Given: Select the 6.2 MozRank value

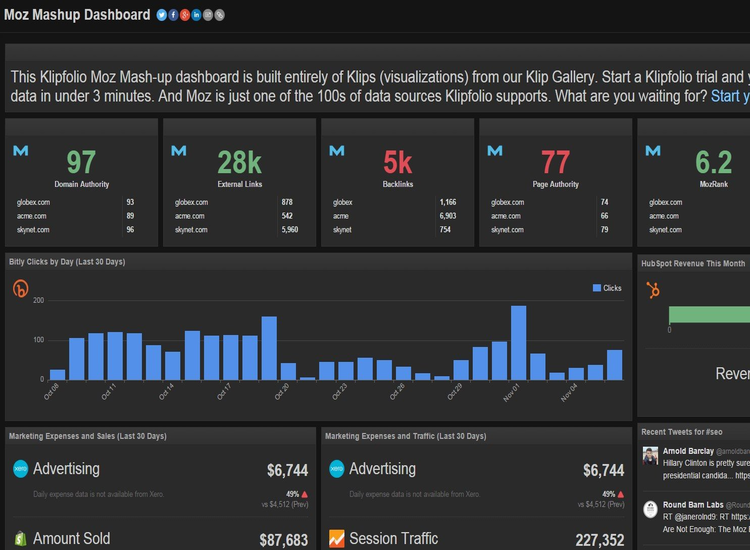Looking at the screenshot, I should (713, 163).
